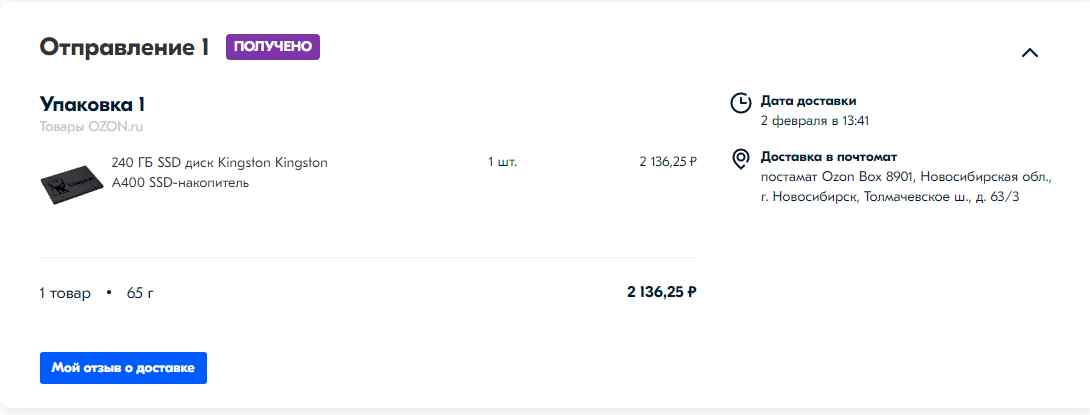Collapse the Отправление 1 section with chevron

(1030, 53)
